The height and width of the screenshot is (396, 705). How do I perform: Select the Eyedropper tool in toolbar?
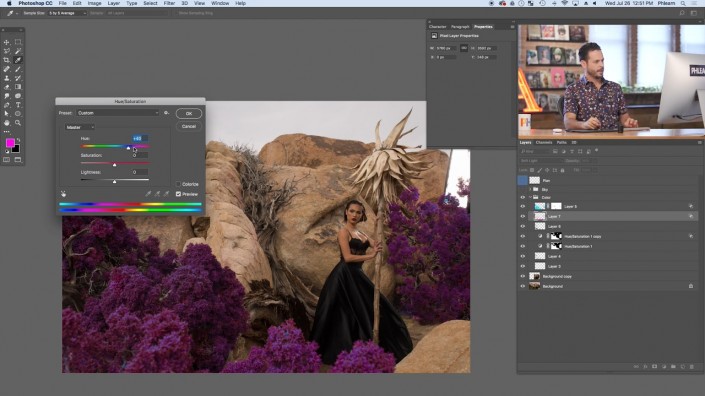tap(18, 60)
